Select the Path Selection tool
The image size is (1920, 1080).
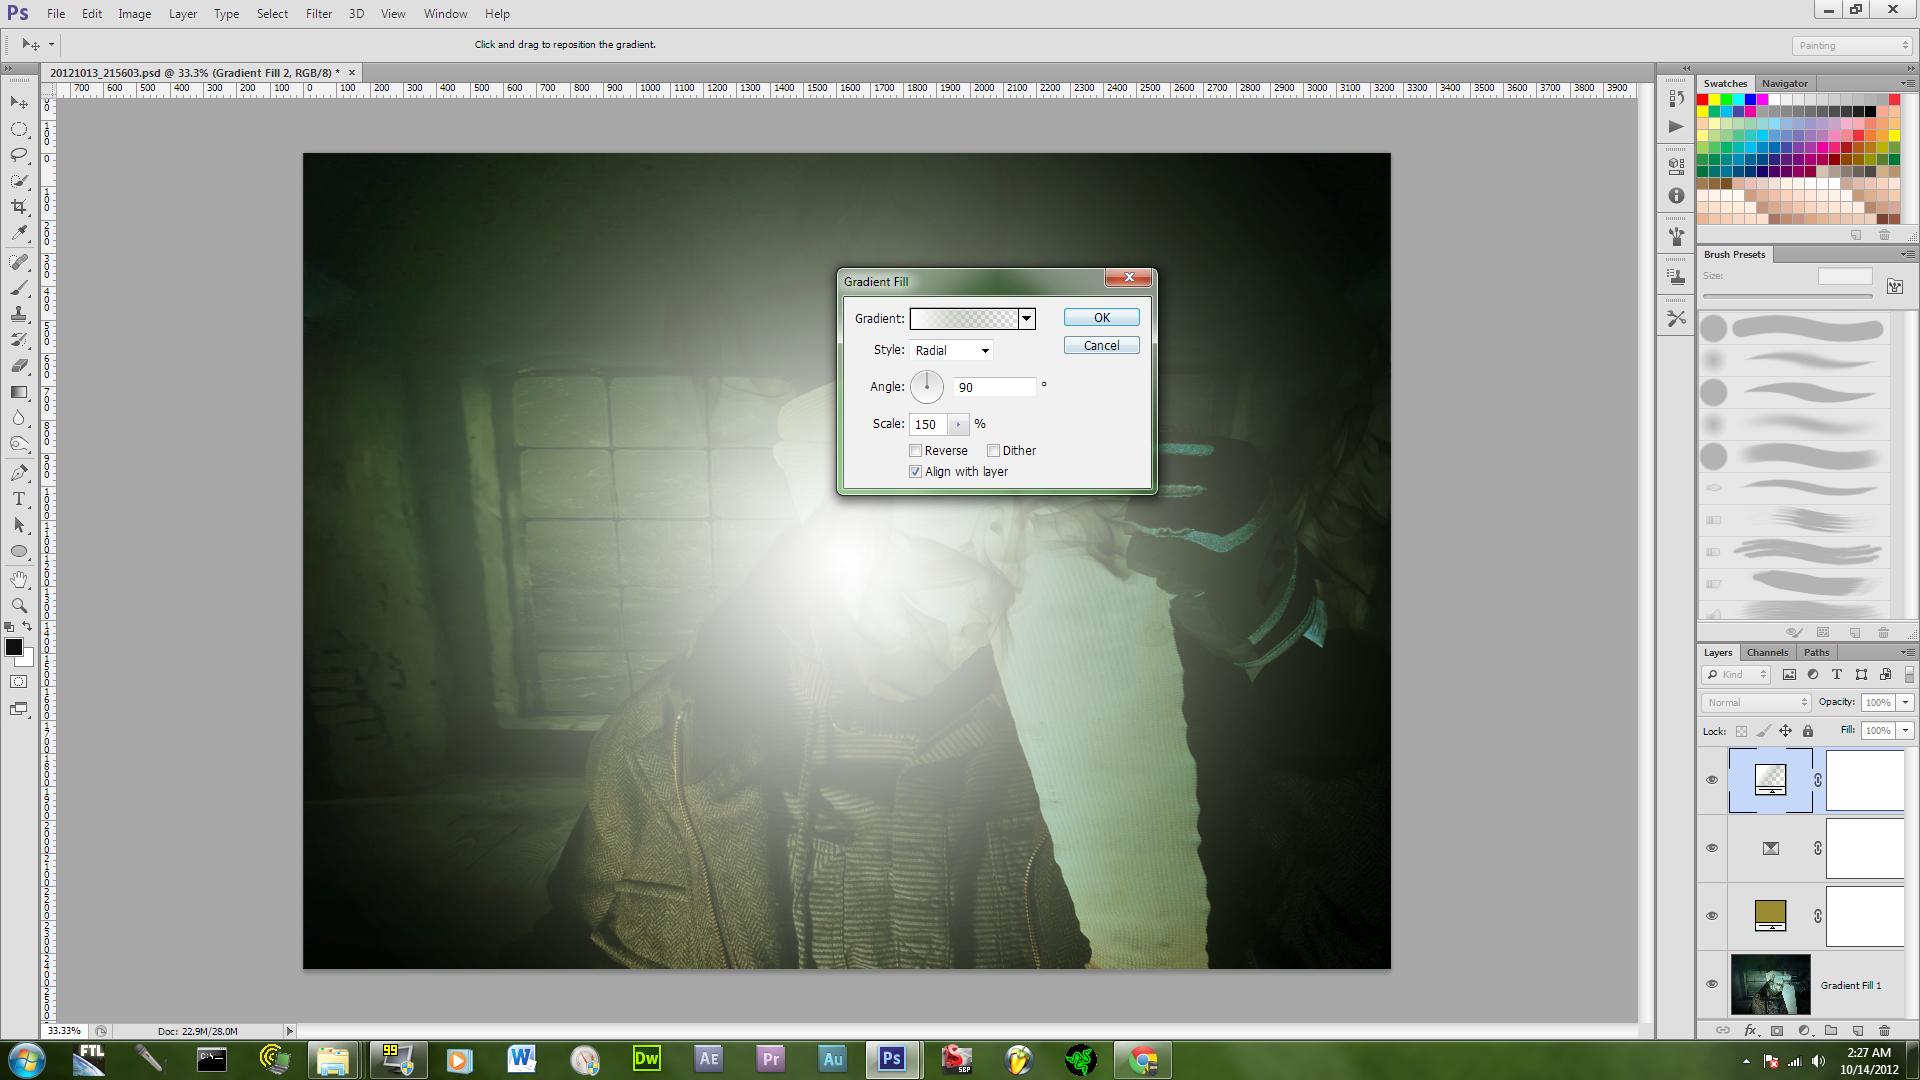(x=19, y=525)
